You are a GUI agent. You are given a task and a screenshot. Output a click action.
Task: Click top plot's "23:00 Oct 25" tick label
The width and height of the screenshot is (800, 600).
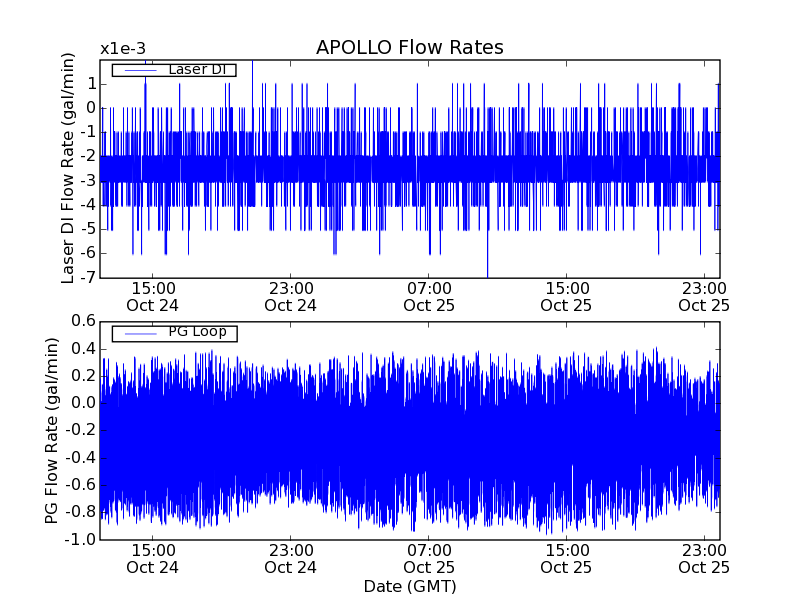coord(705,296)
